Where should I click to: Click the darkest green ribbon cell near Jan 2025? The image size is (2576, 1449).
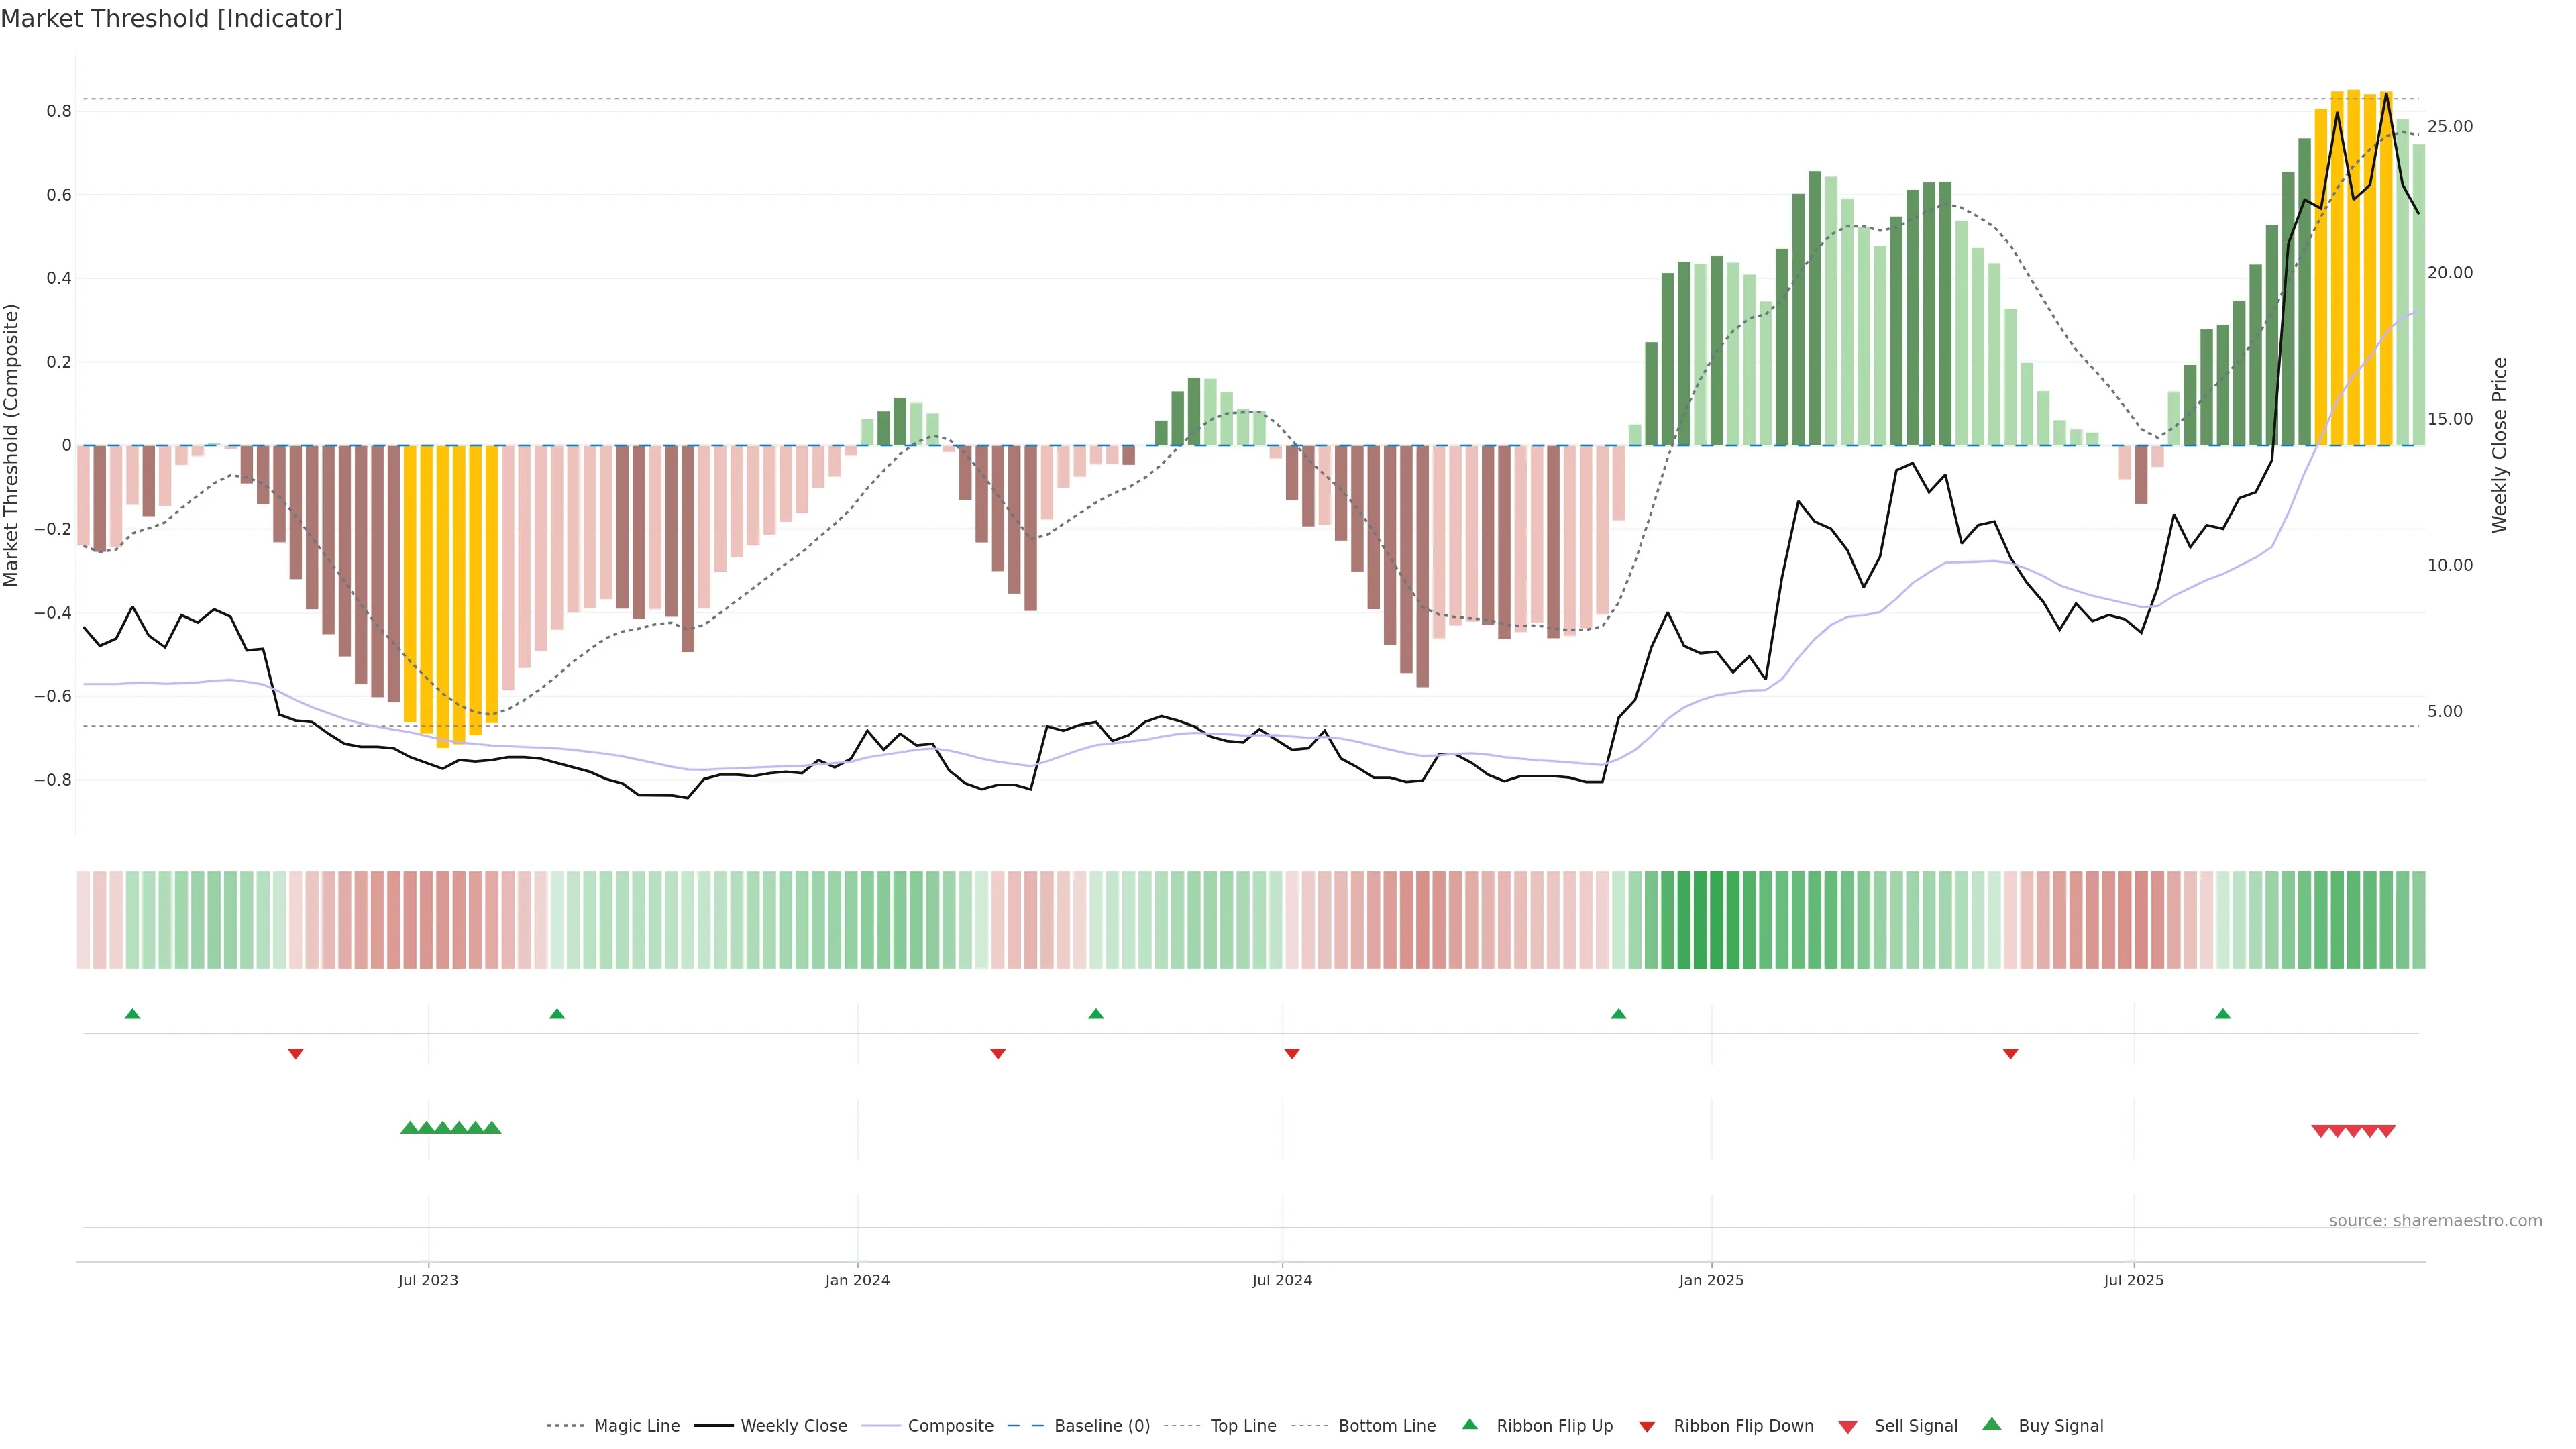tap(1716, 920)
